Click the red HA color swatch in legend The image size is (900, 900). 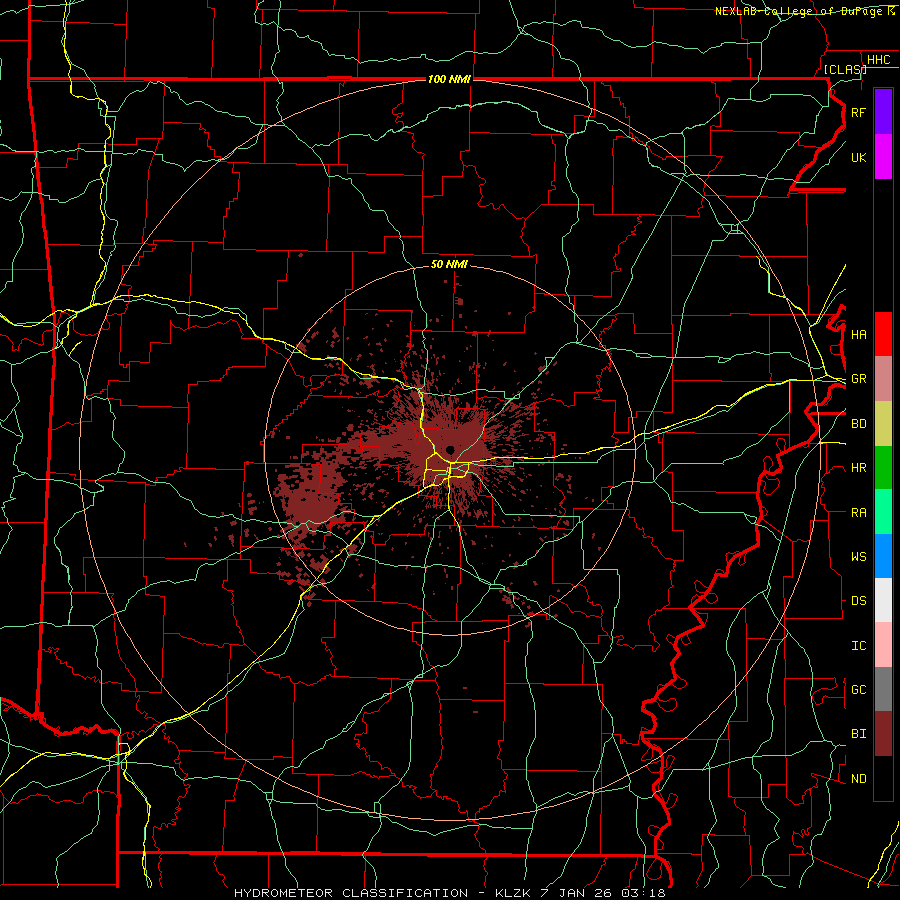[x=883, y=334]
